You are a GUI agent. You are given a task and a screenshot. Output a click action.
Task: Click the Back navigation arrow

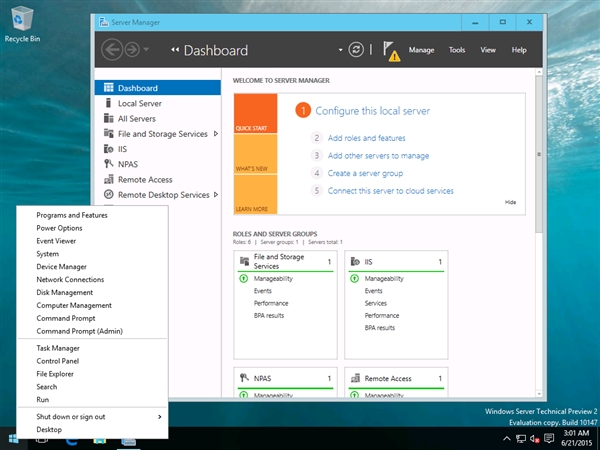(x=112, y=49)
